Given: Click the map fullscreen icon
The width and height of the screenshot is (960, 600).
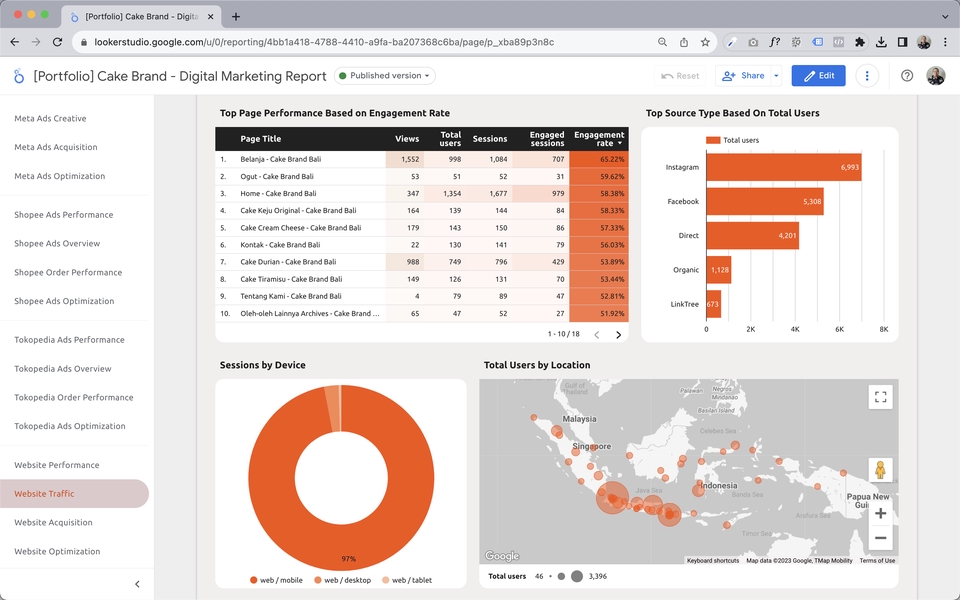Looking at the screenshot, I should coord(880,397).
